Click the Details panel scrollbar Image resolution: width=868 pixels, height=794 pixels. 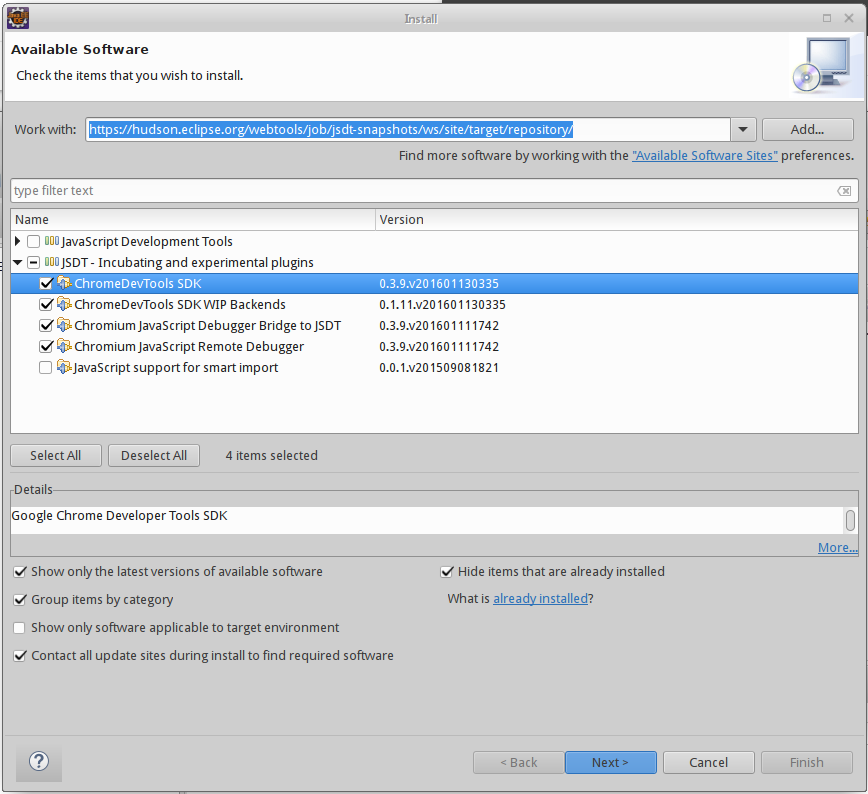[850, 520]
